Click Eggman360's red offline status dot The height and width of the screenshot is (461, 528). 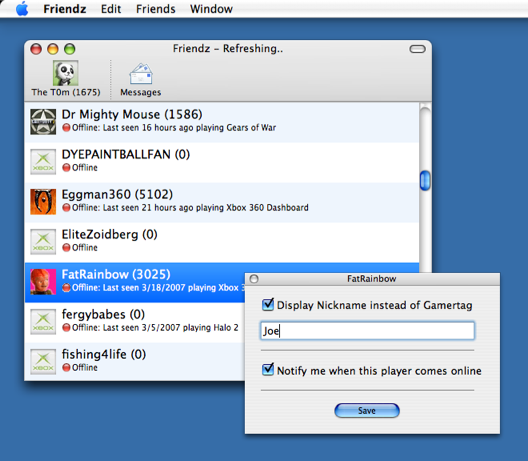(66, 207)
